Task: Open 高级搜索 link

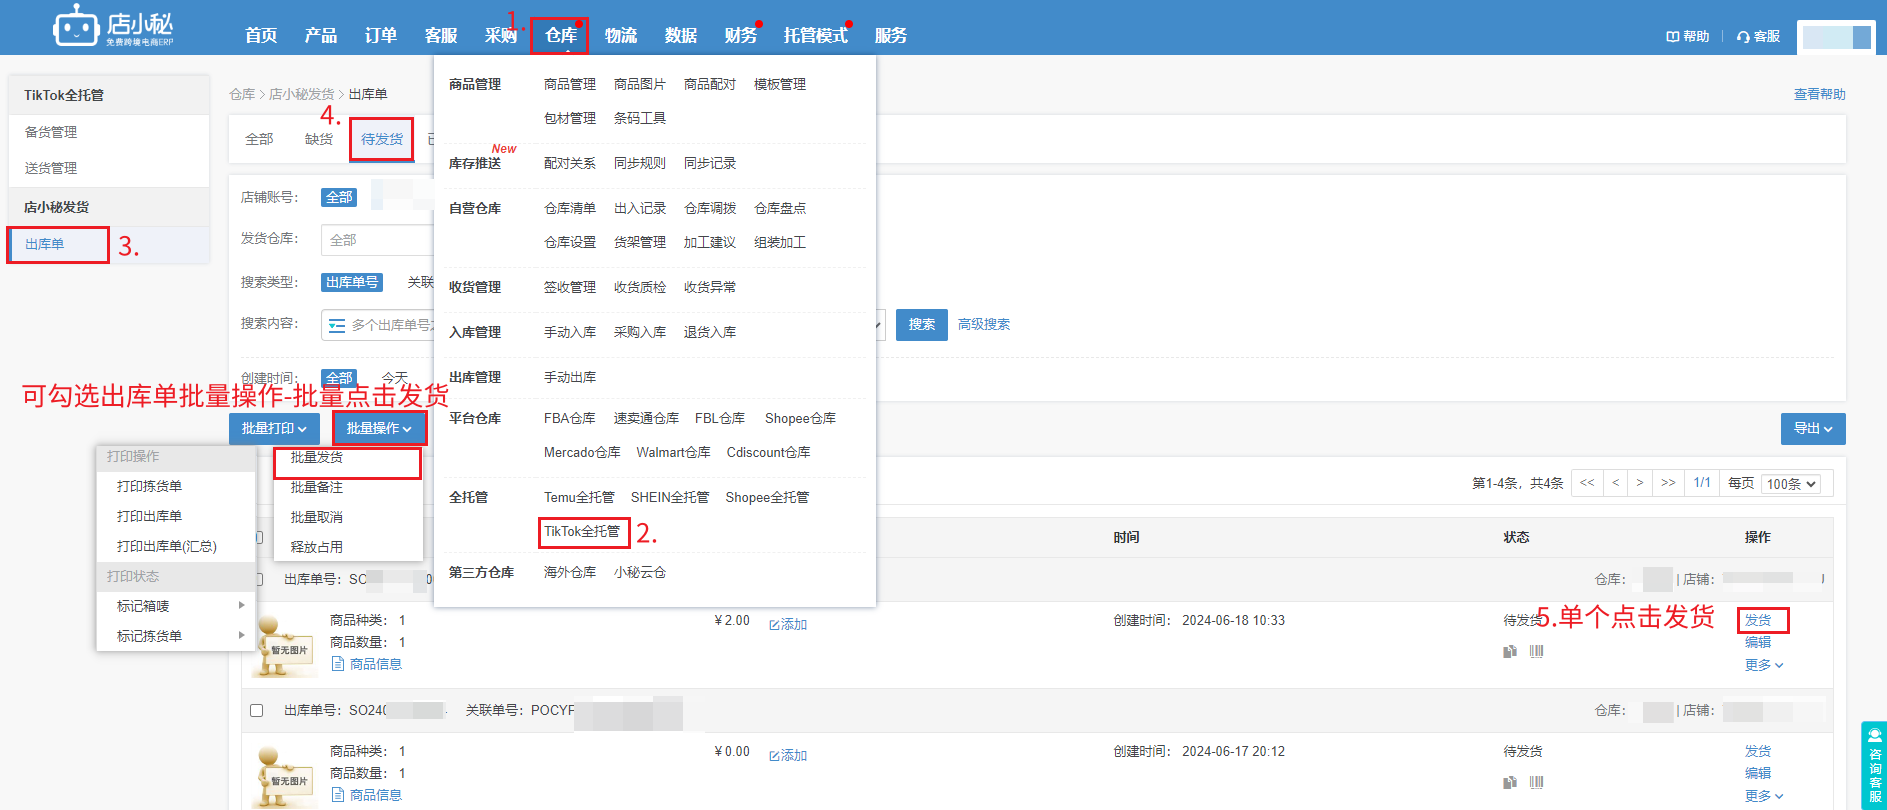Action: point(984,324)
